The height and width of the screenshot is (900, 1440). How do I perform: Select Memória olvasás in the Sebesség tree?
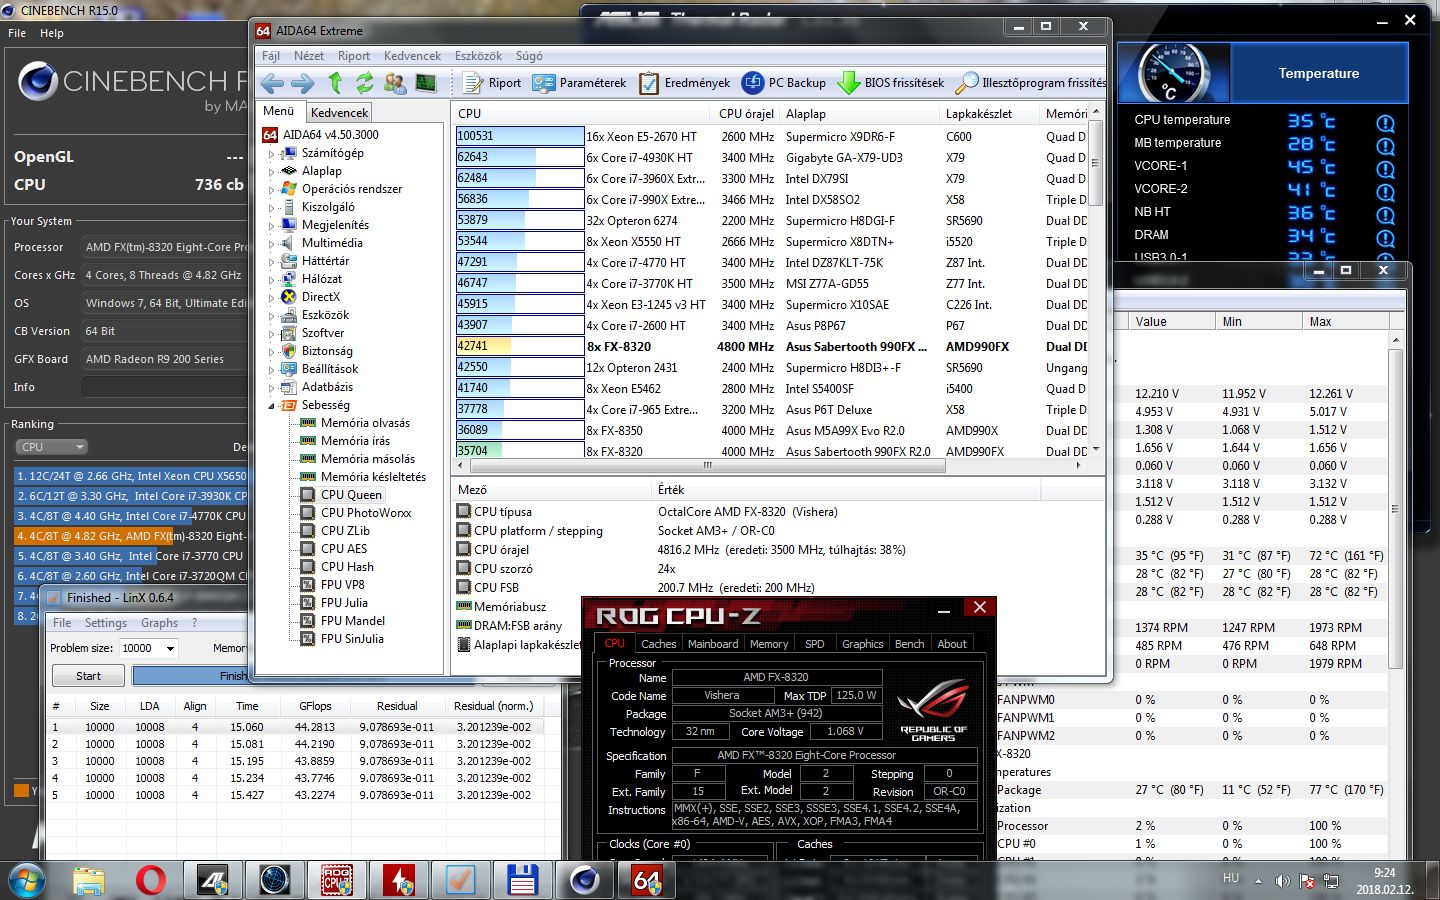tap(365, 423)
